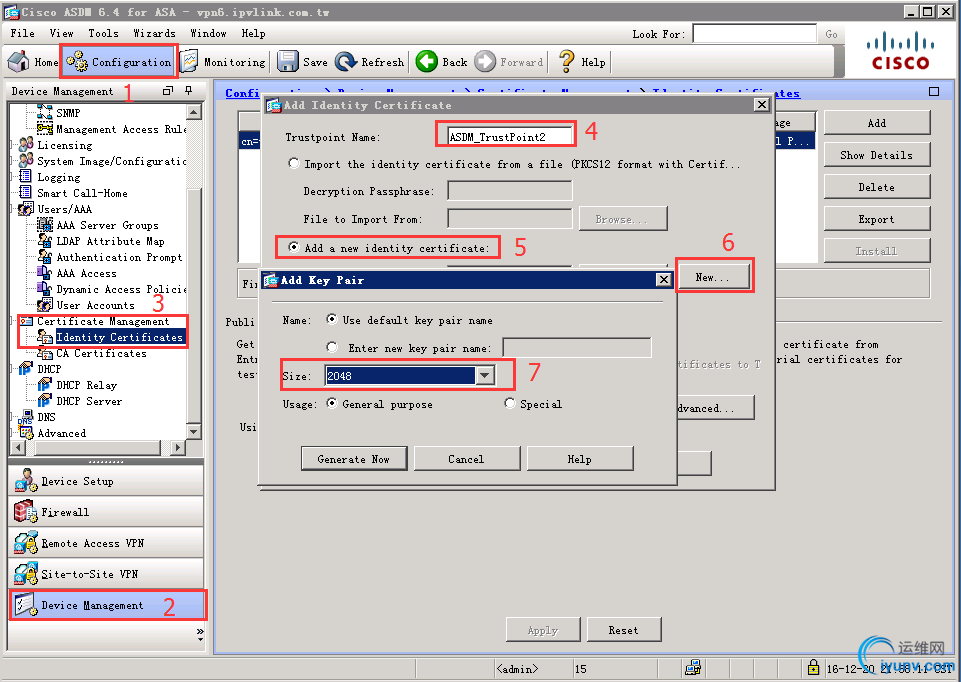
Task: Select AAA Access item
Action: pyautogui.click(x=86, y=273)
